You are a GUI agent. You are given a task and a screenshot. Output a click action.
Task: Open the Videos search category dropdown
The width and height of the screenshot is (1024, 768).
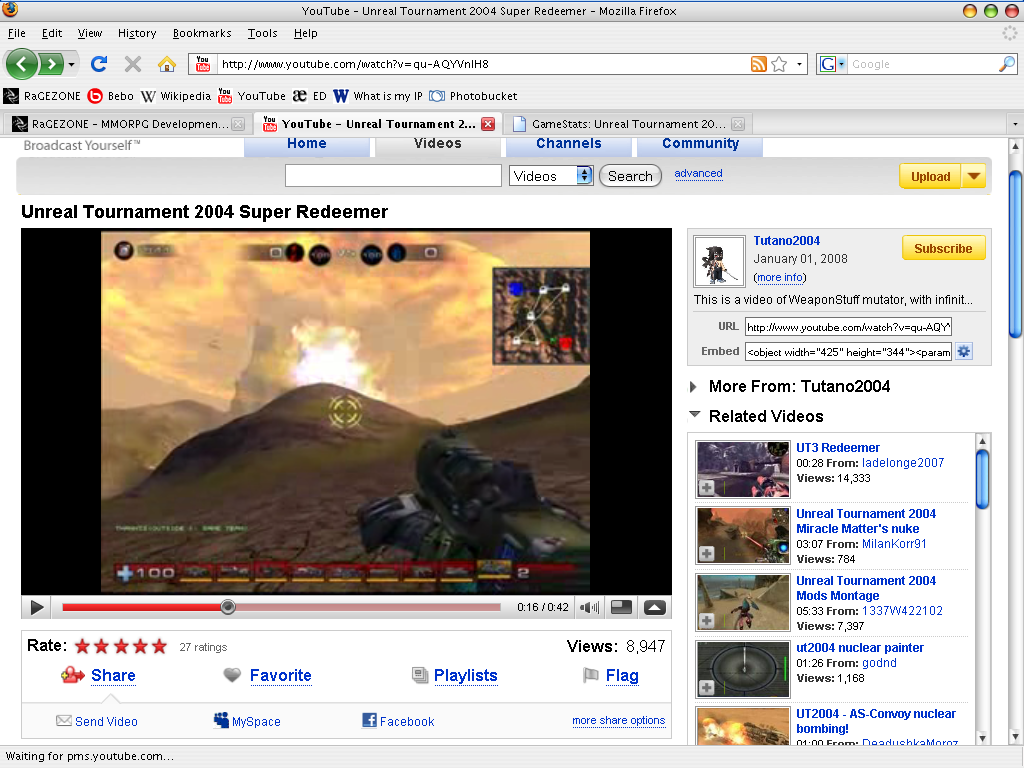tap(552, 176)
